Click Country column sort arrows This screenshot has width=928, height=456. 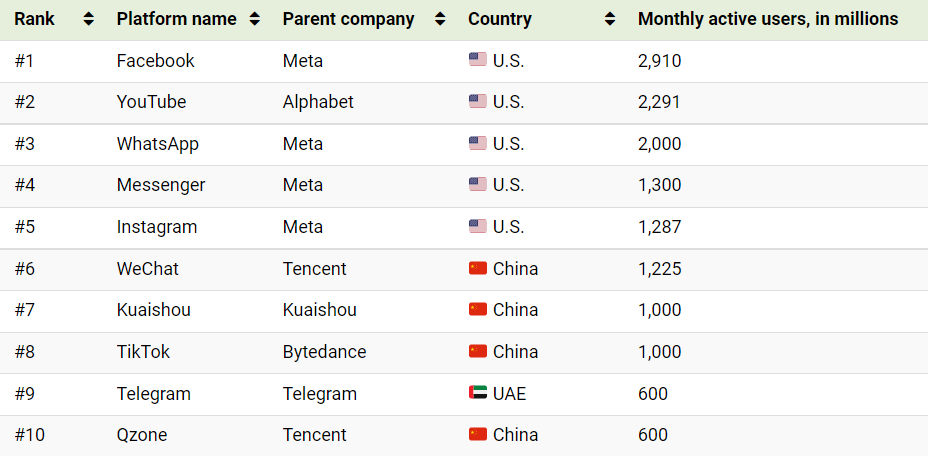click(x=610, y=20)
